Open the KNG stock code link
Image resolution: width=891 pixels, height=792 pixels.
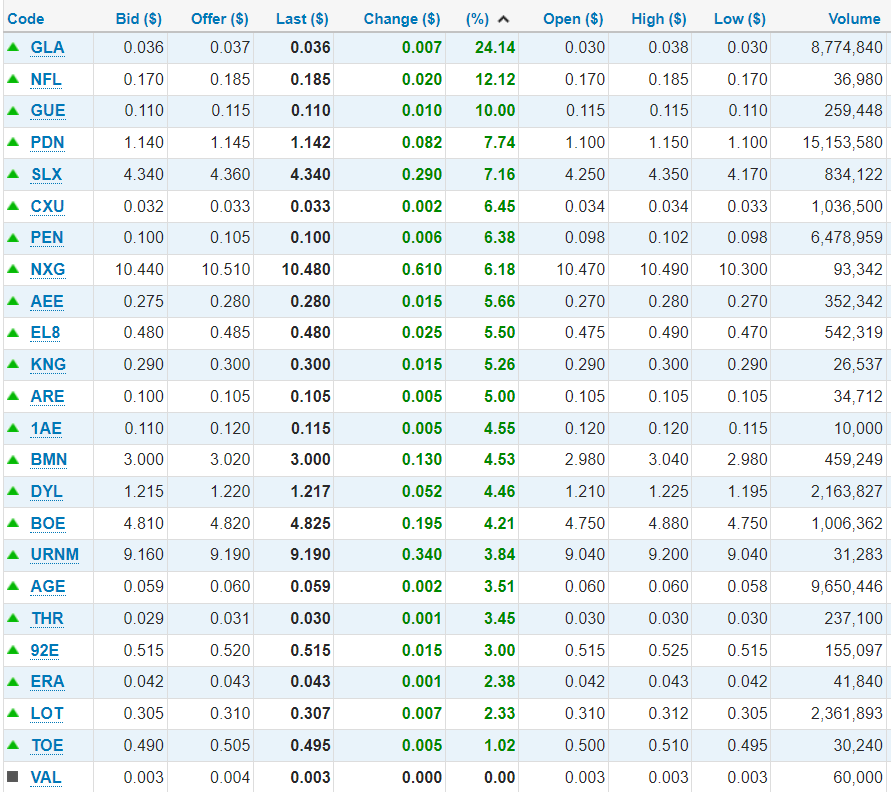[x=48, y=364]
